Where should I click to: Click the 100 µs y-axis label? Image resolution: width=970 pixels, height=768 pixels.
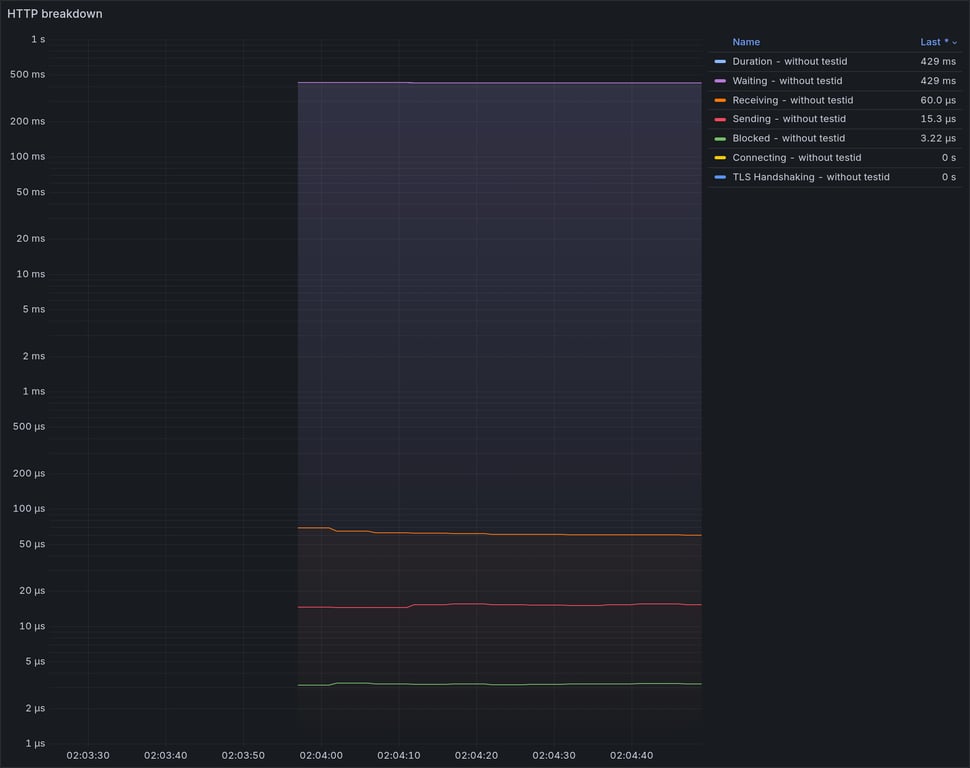pyautogui.click(x=29, y=509)
